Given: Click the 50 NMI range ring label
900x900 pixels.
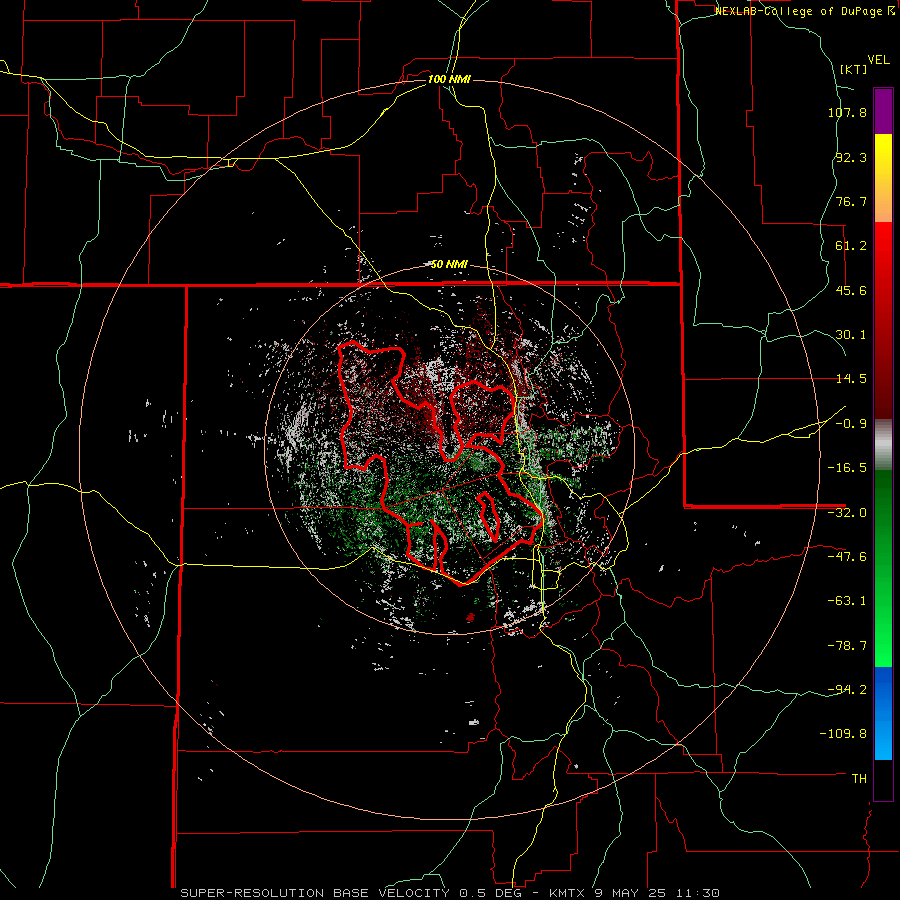Looking at the screenshot, I should pos(449,265).
